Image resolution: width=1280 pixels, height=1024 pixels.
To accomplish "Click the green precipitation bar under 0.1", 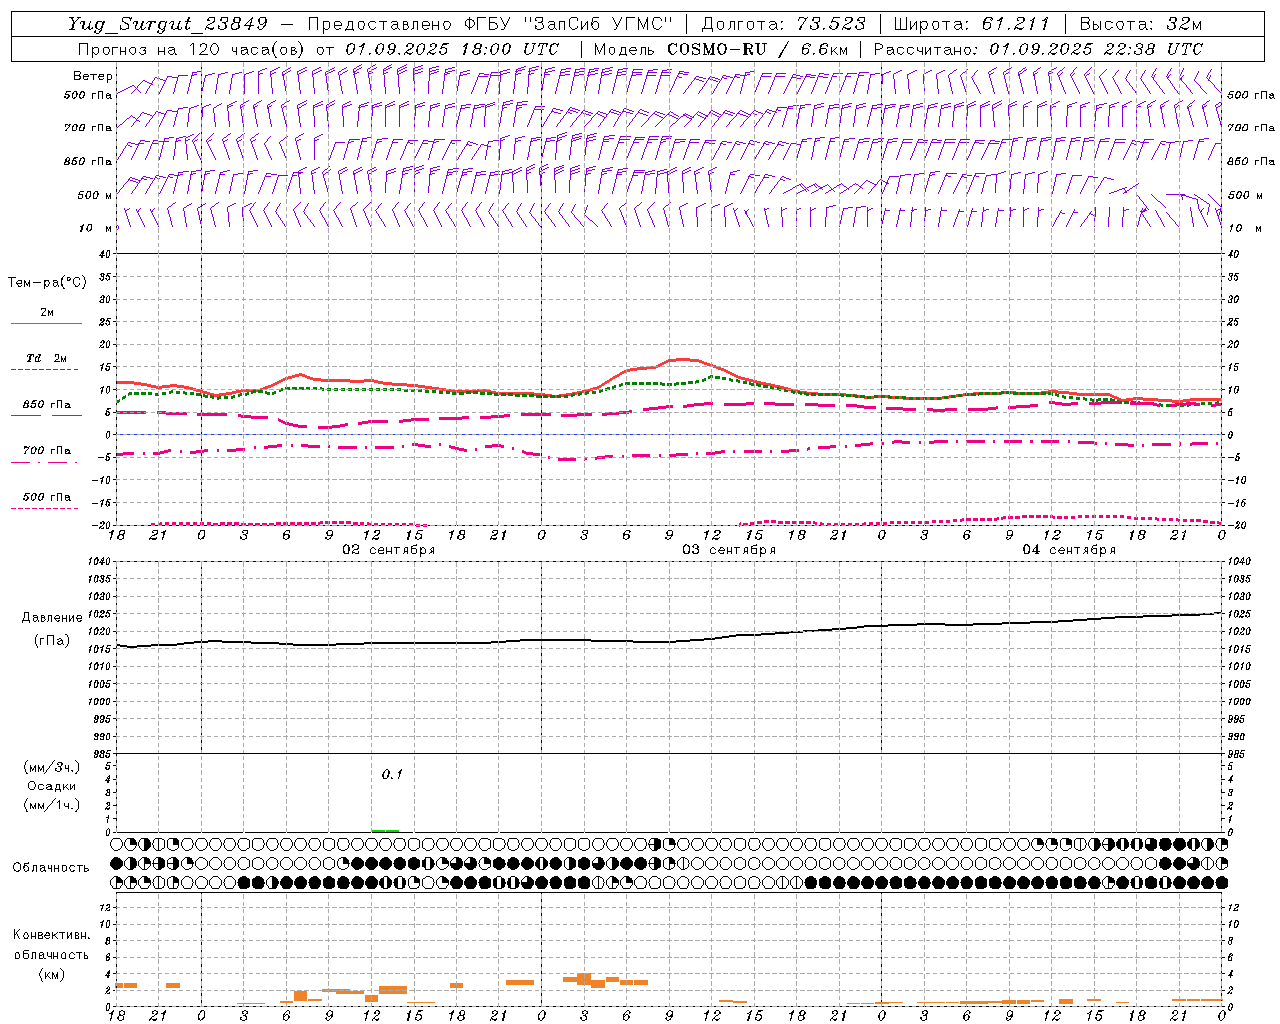I will click(x=386, y=830).
